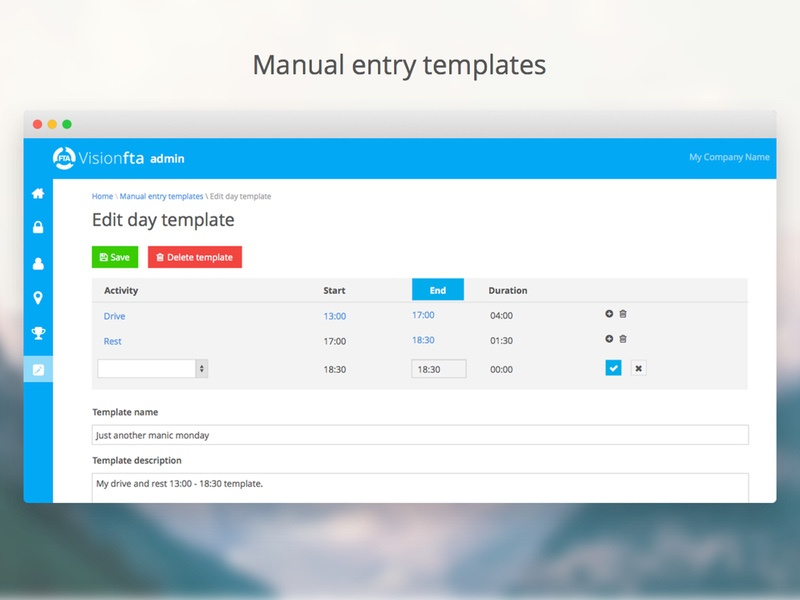Save the day template
800x600 pixels.
click(x=113, y=257)
